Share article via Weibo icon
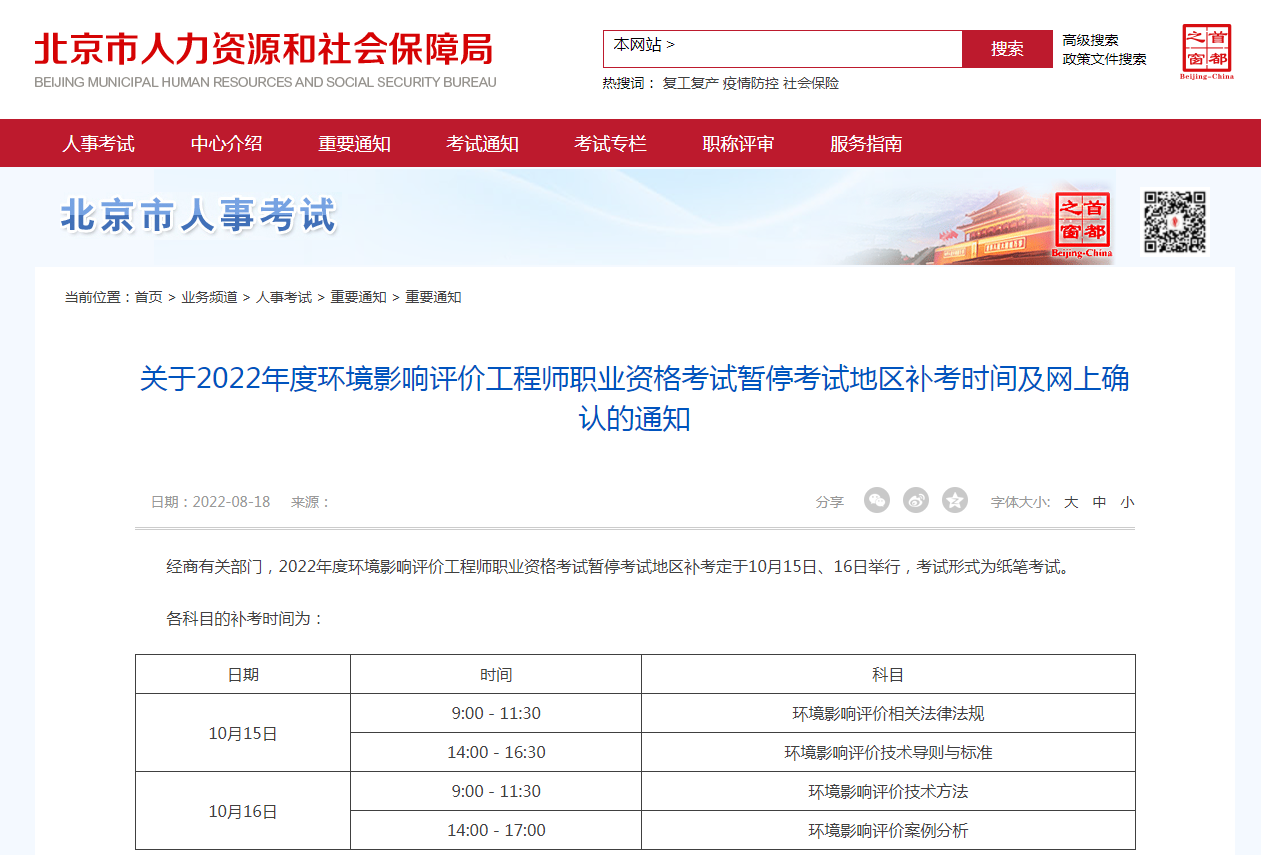Screen dimensions: 1261x855 click(916, 501)
